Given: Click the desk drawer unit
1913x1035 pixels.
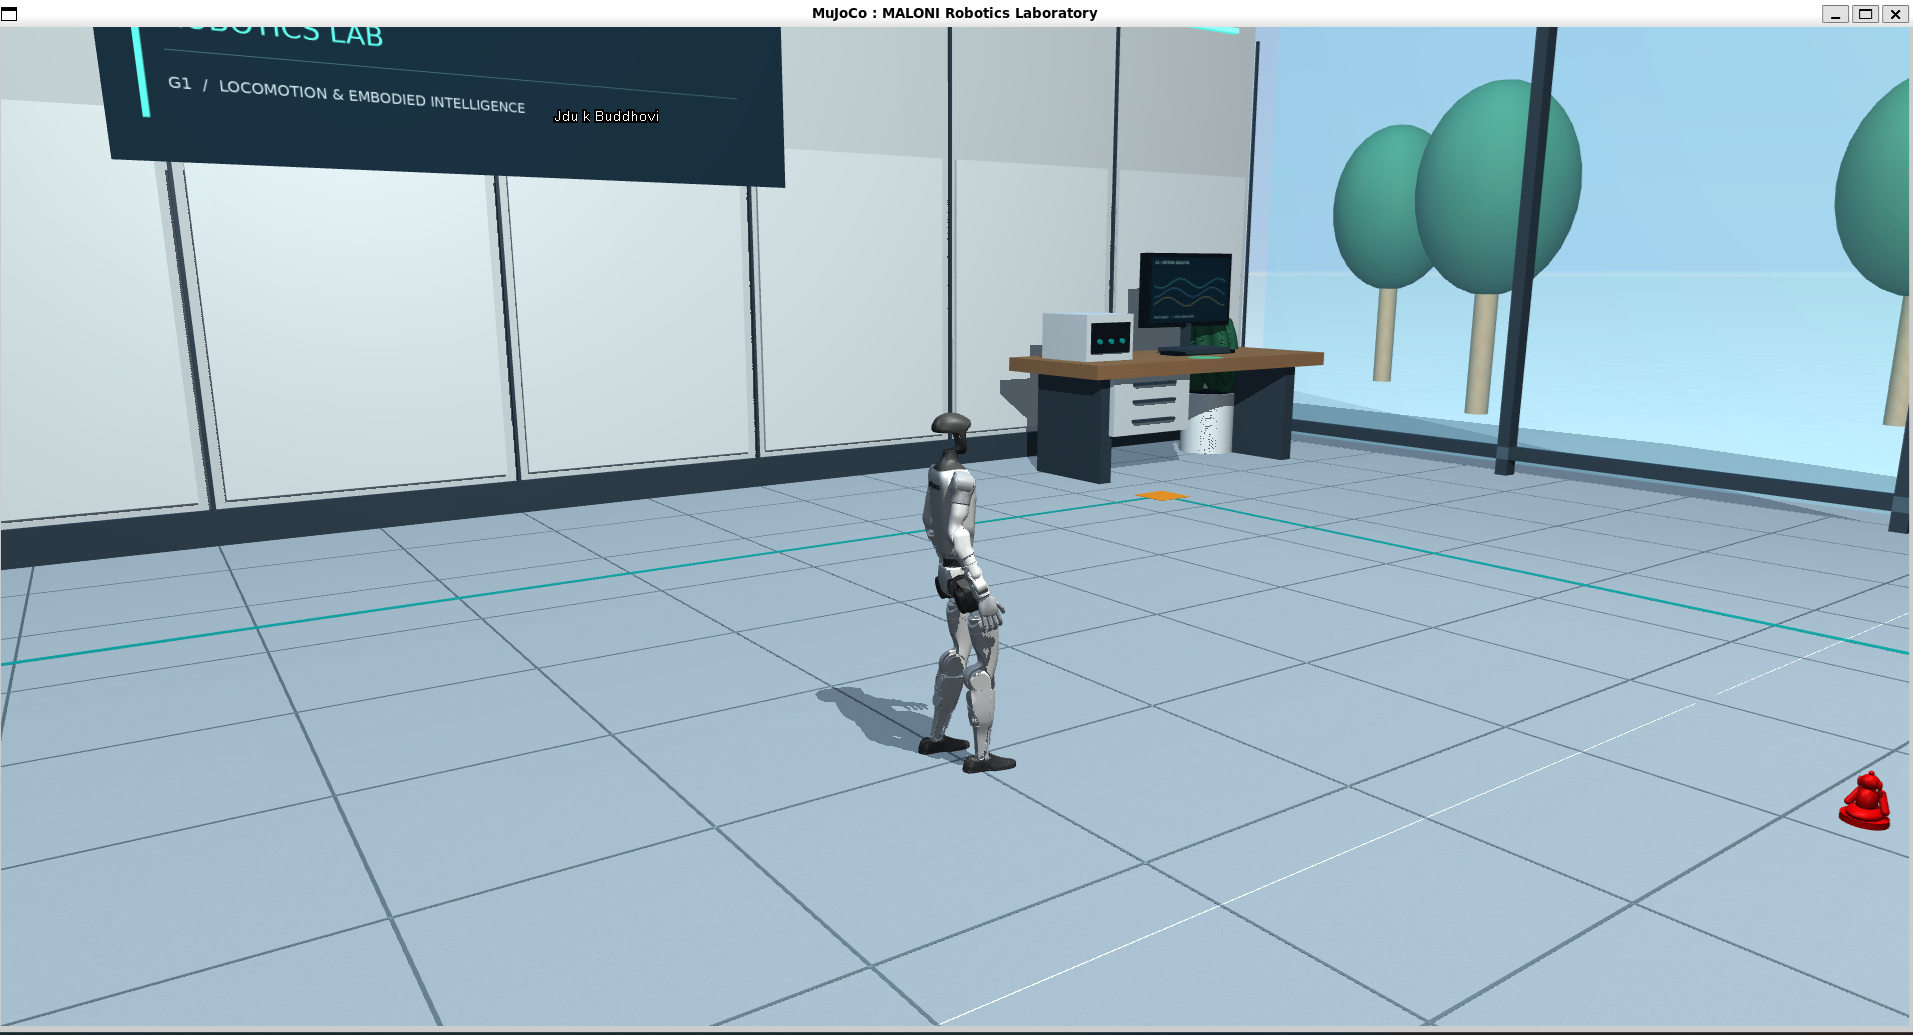Looking at the screenshot, I should click(x=1150, y=407).
